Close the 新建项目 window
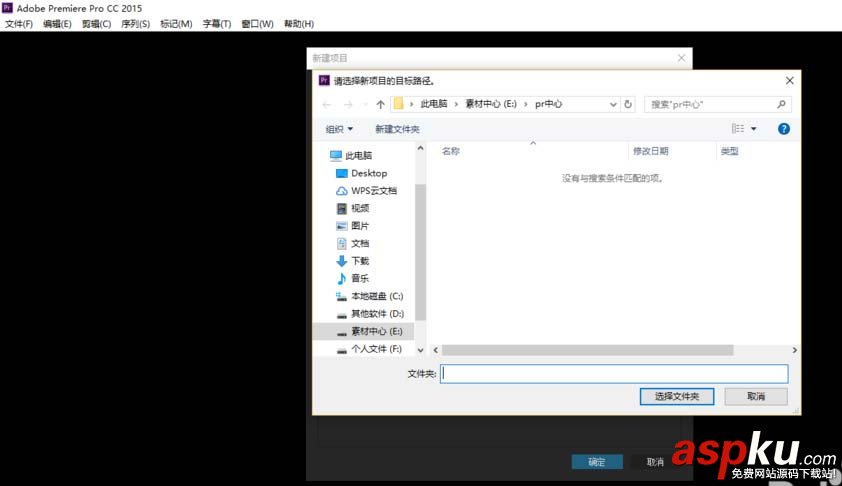 tap(681, 58)
